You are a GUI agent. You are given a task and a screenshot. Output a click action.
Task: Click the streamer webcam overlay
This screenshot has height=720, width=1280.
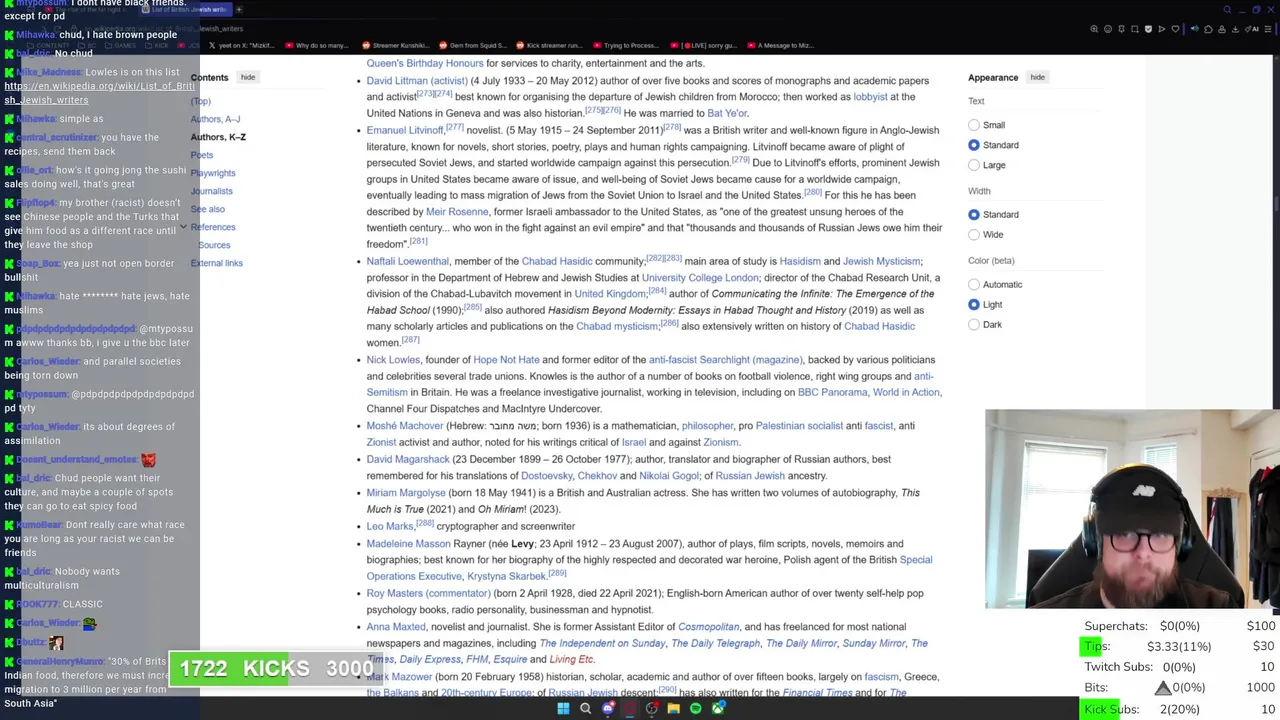(1131, 509)
